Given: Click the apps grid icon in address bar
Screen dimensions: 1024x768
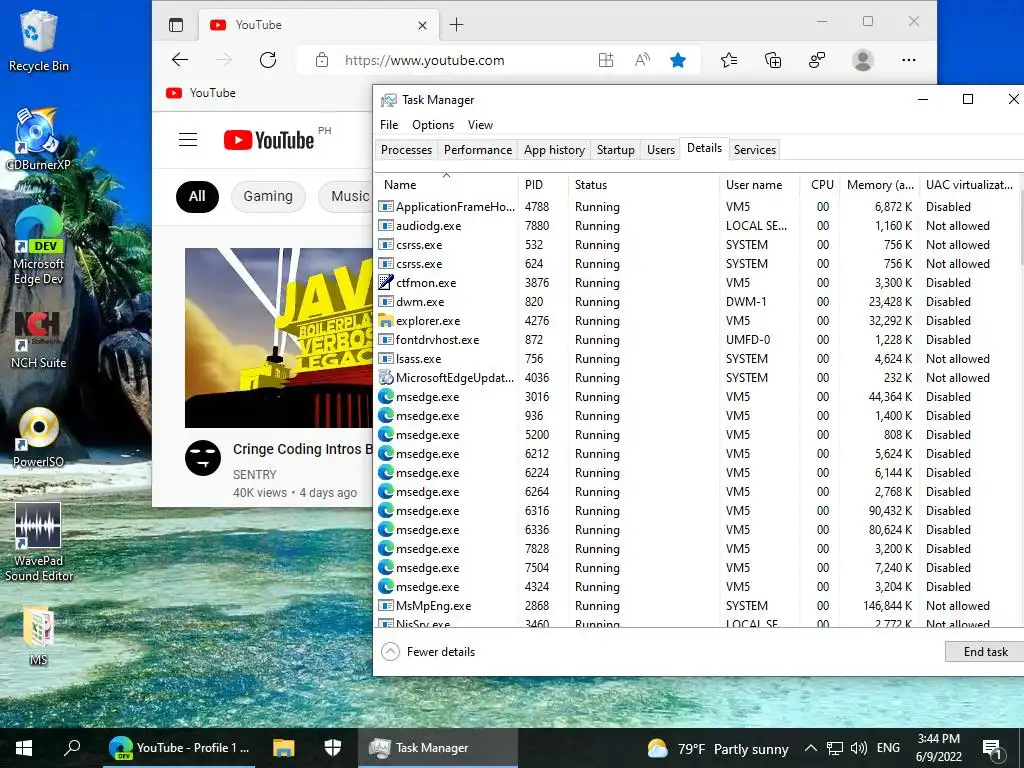Looking at the screenshot, I should pos(606,60).
